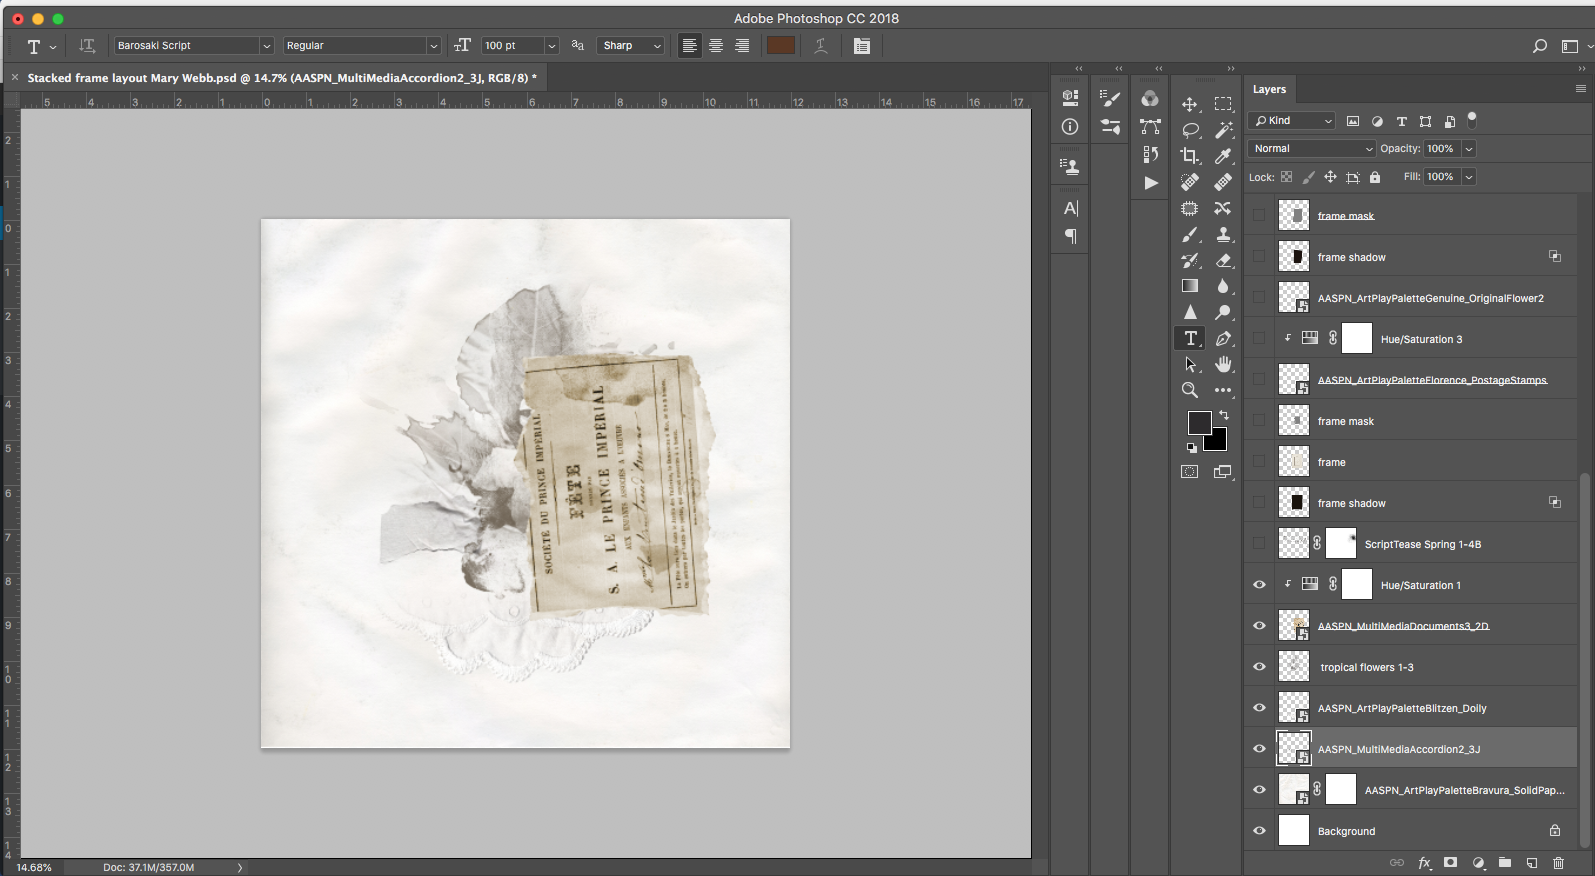Toggle Character and Paragraph panels button
This screenshot has width=1595, height=876.
pos(862,46)
